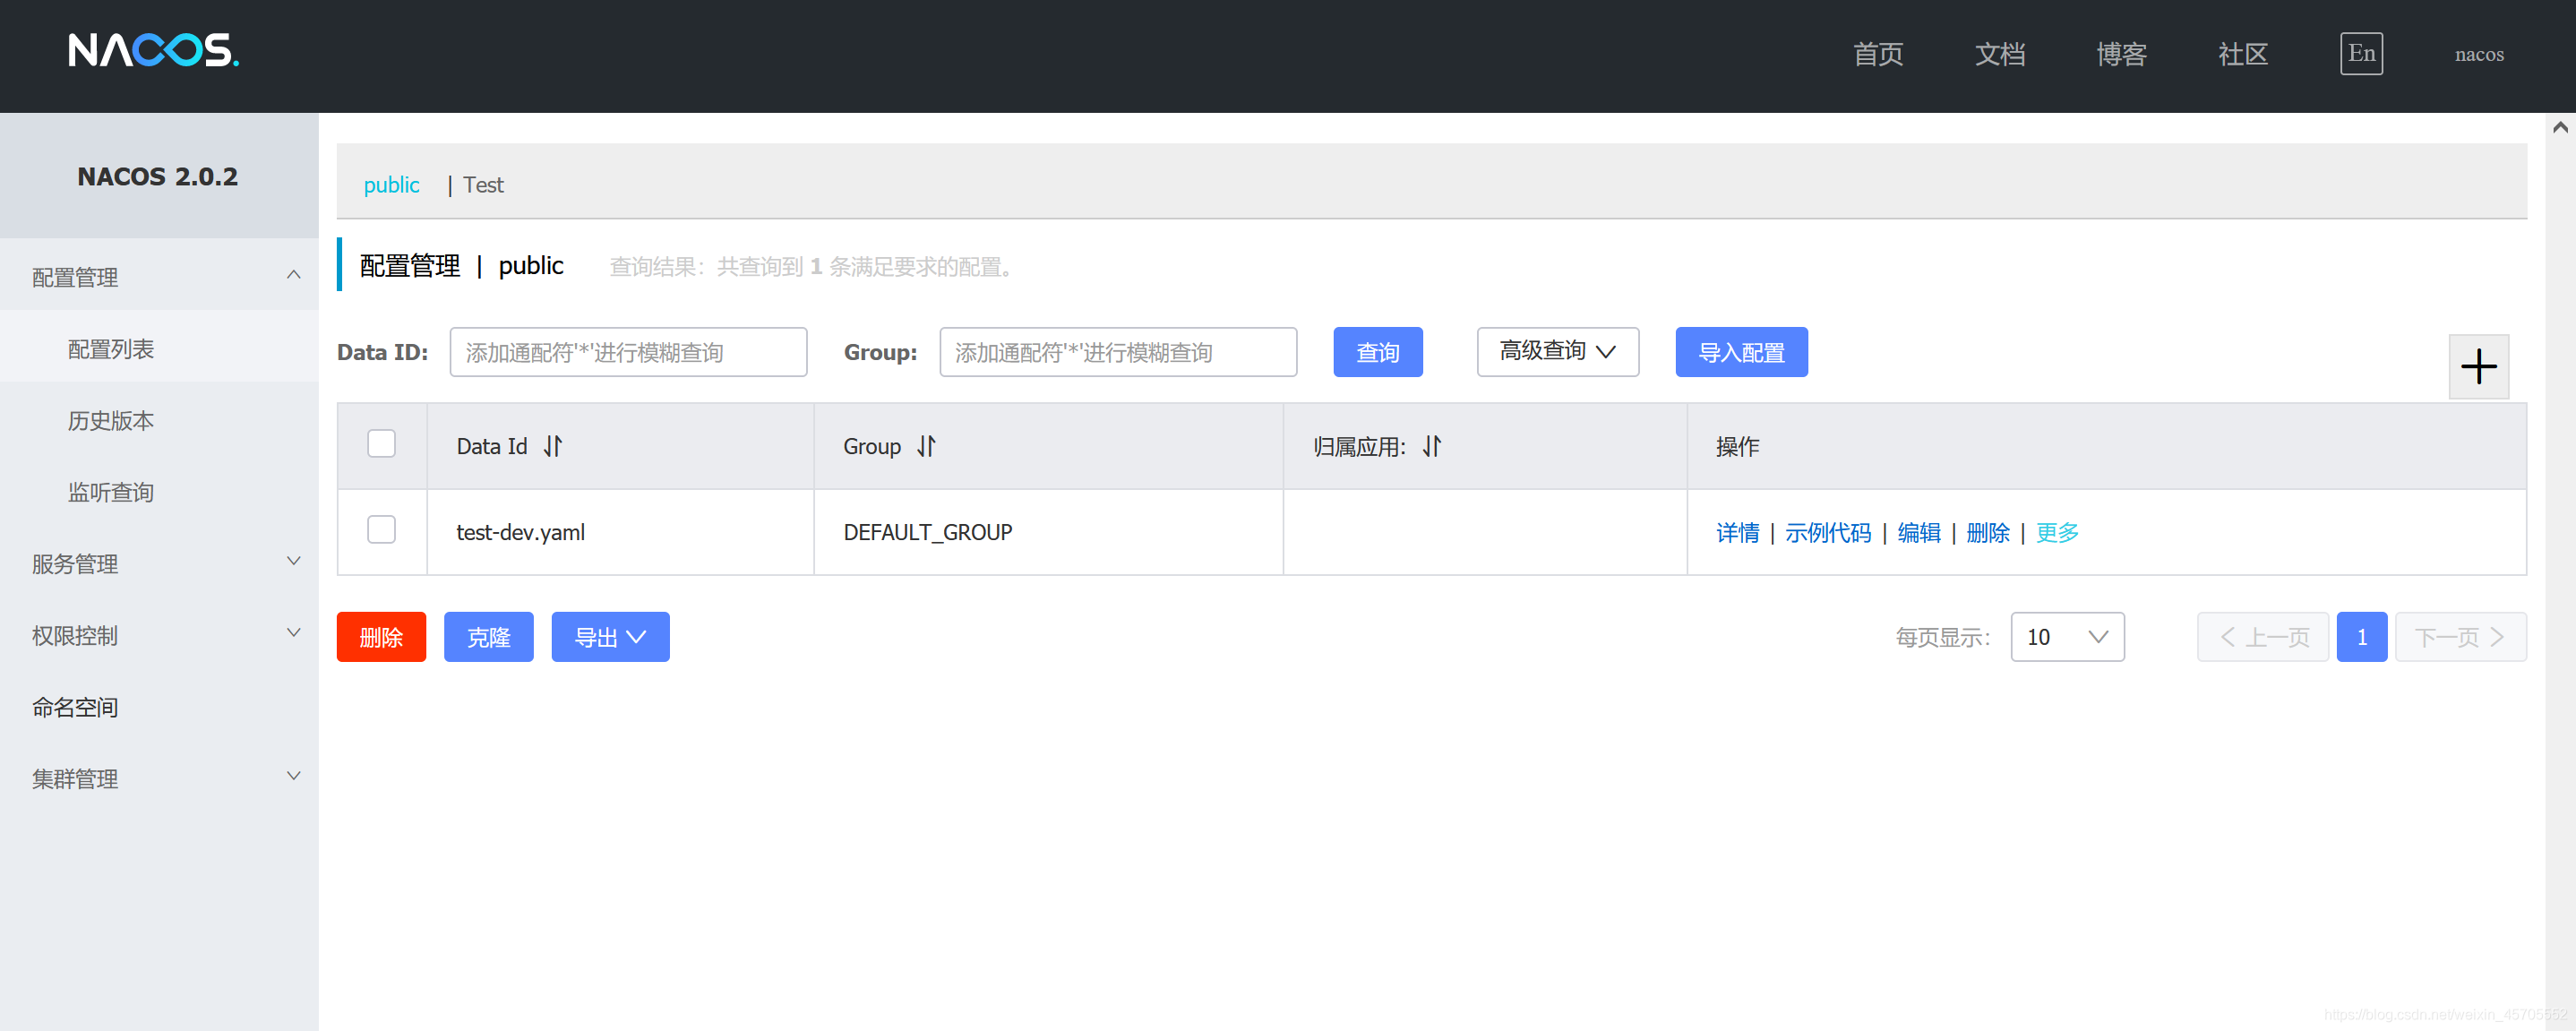Click the 克隆 button
2576x1031 pixels.
pos(488,637)
